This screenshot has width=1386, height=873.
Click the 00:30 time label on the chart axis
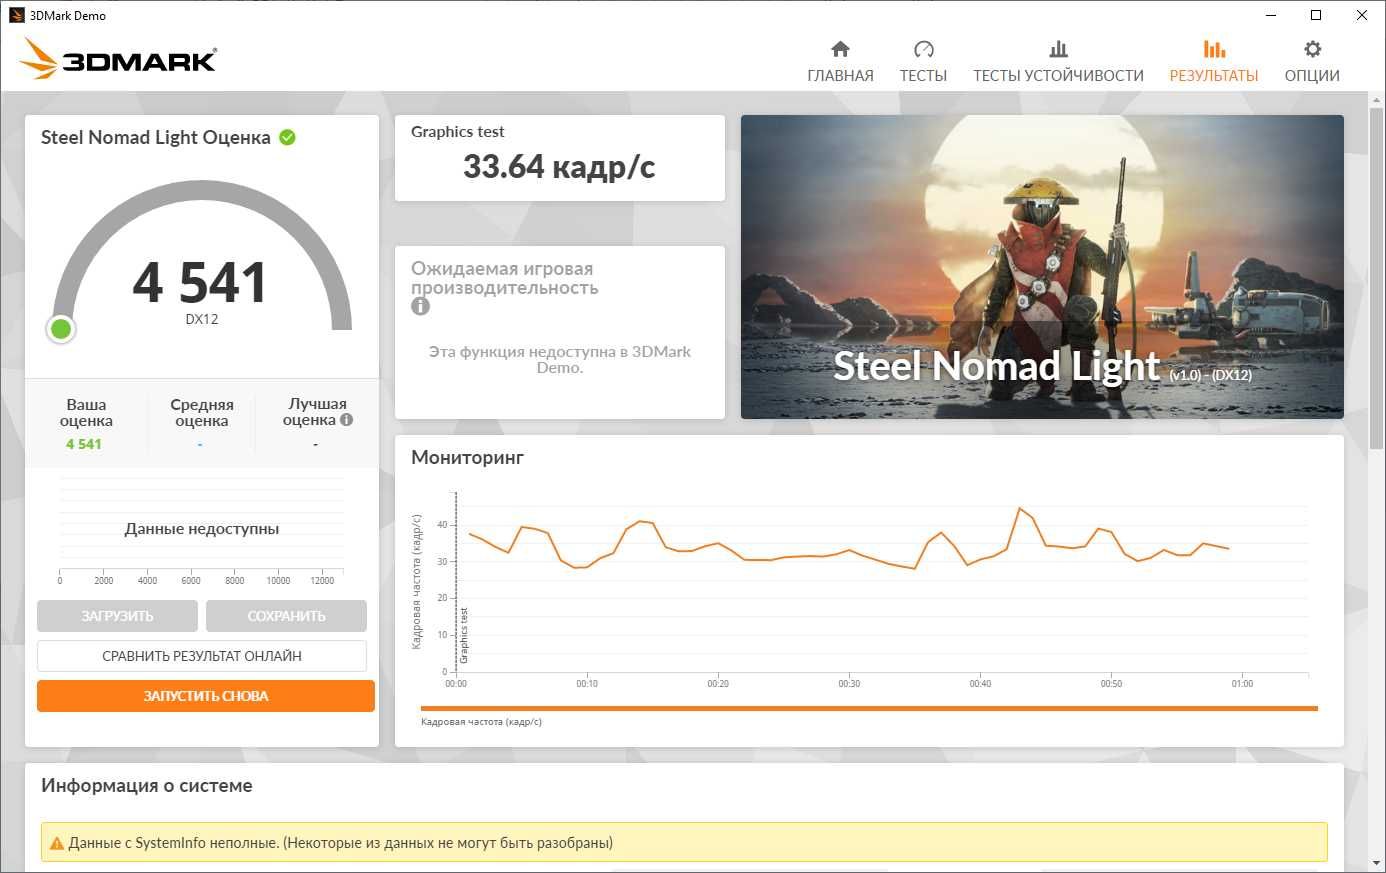click(849, 684)
